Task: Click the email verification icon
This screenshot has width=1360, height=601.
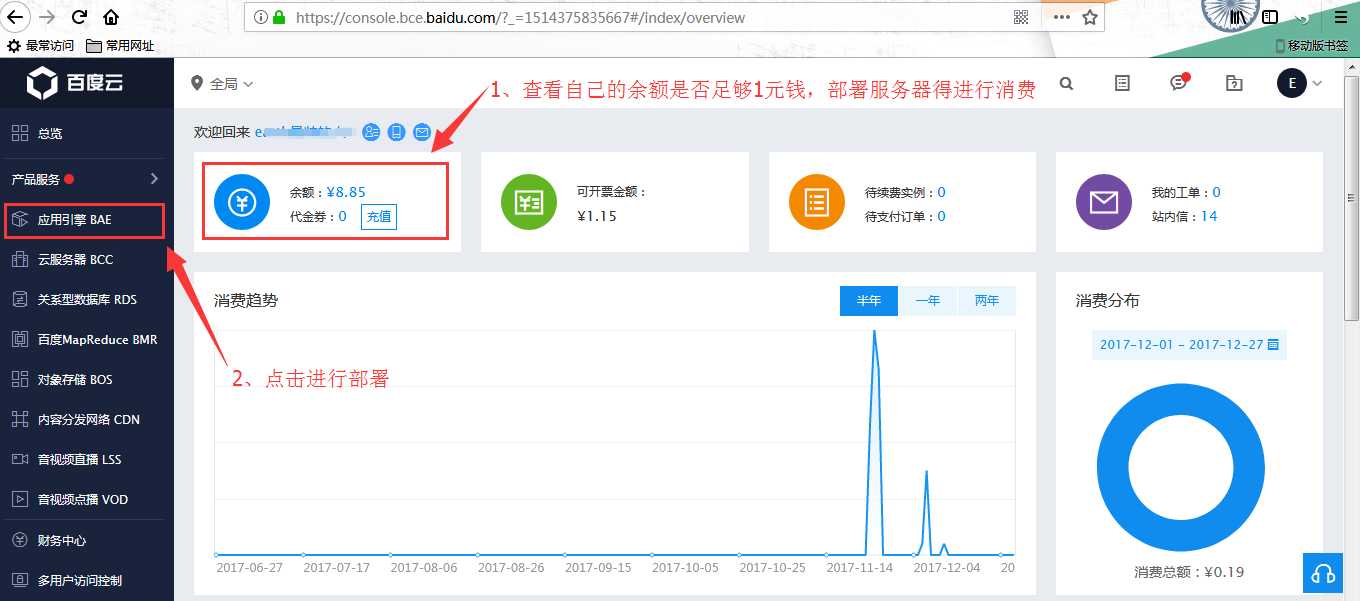Action: point(422,132)
